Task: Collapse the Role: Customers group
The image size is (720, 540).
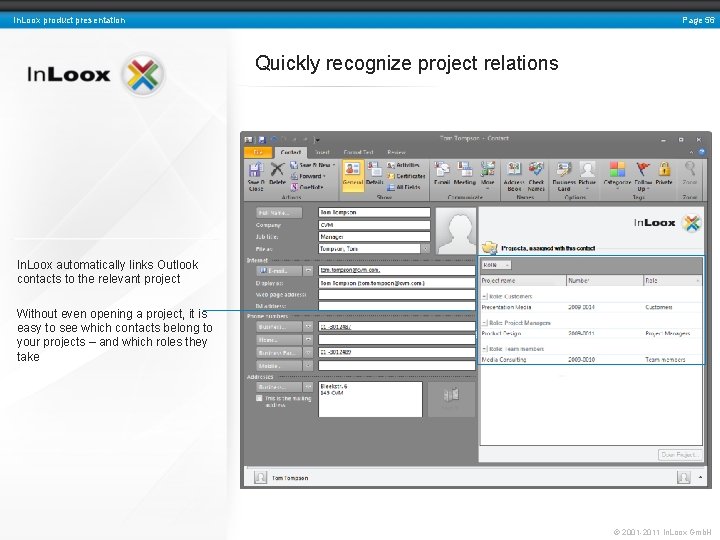Action: click(484, 296)
